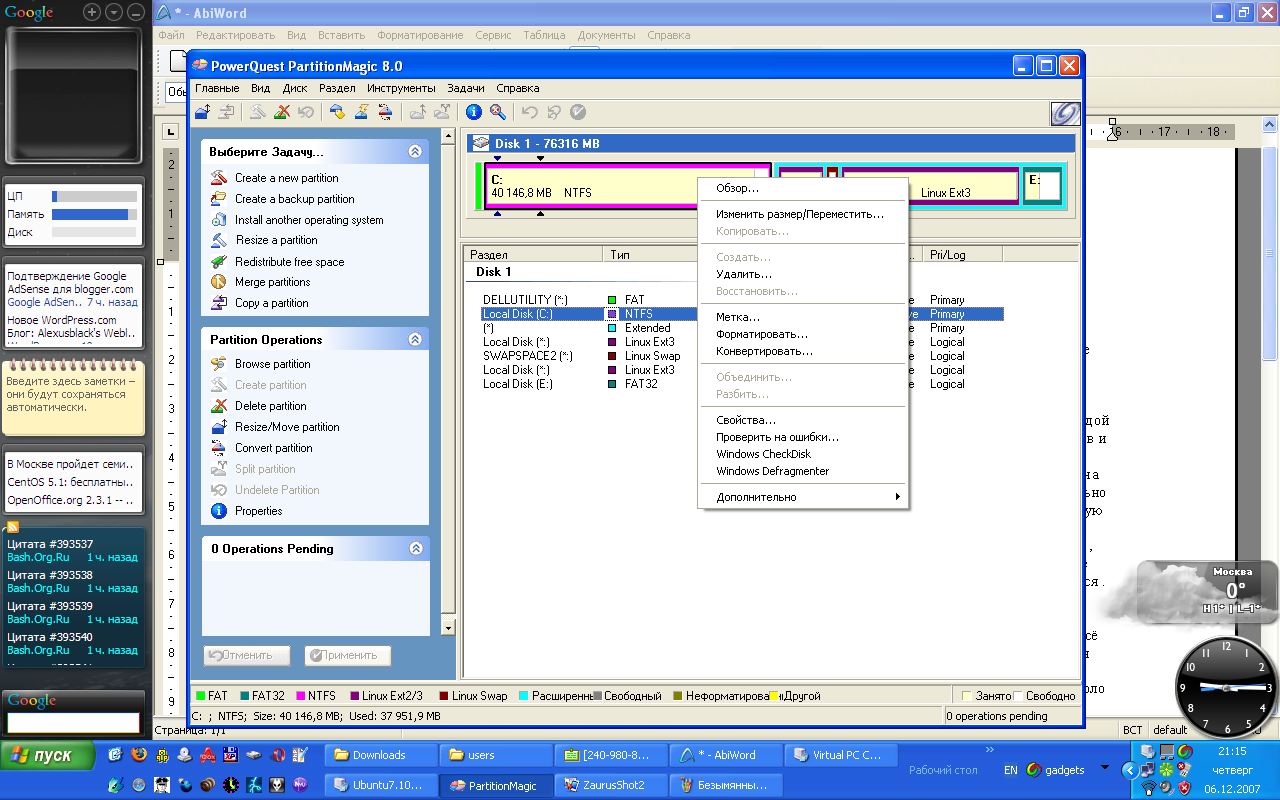Choose Удалить from context menu
Screen dimensions: 1280x800
pos(803,274)
